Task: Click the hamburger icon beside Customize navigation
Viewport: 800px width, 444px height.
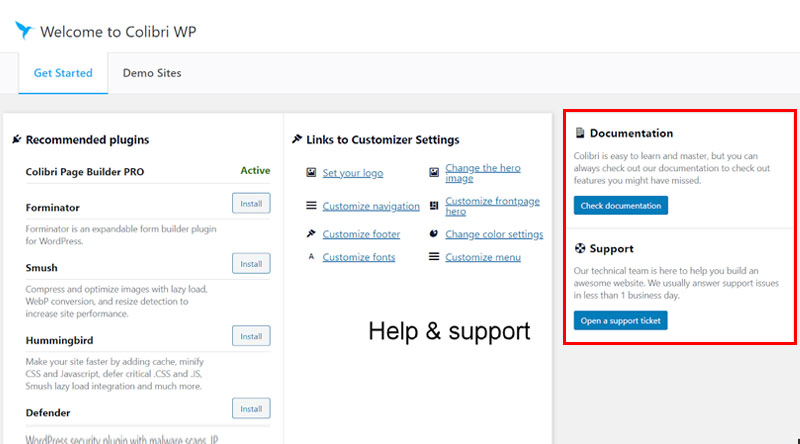Action: point(311,206)
